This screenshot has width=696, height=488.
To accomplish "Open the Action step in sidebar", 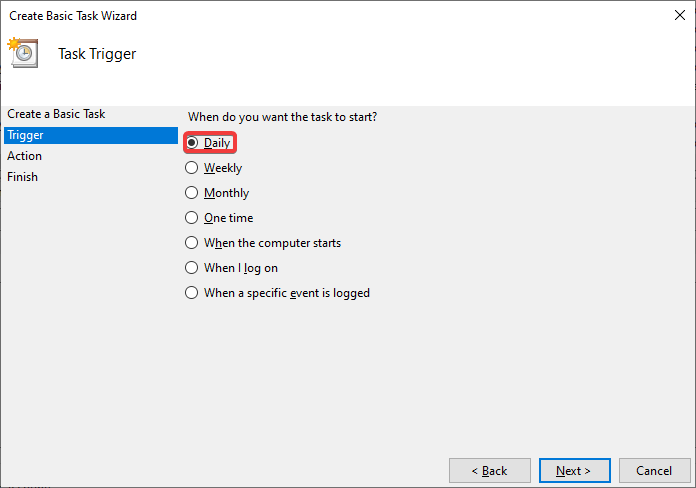I will [25, 156].
